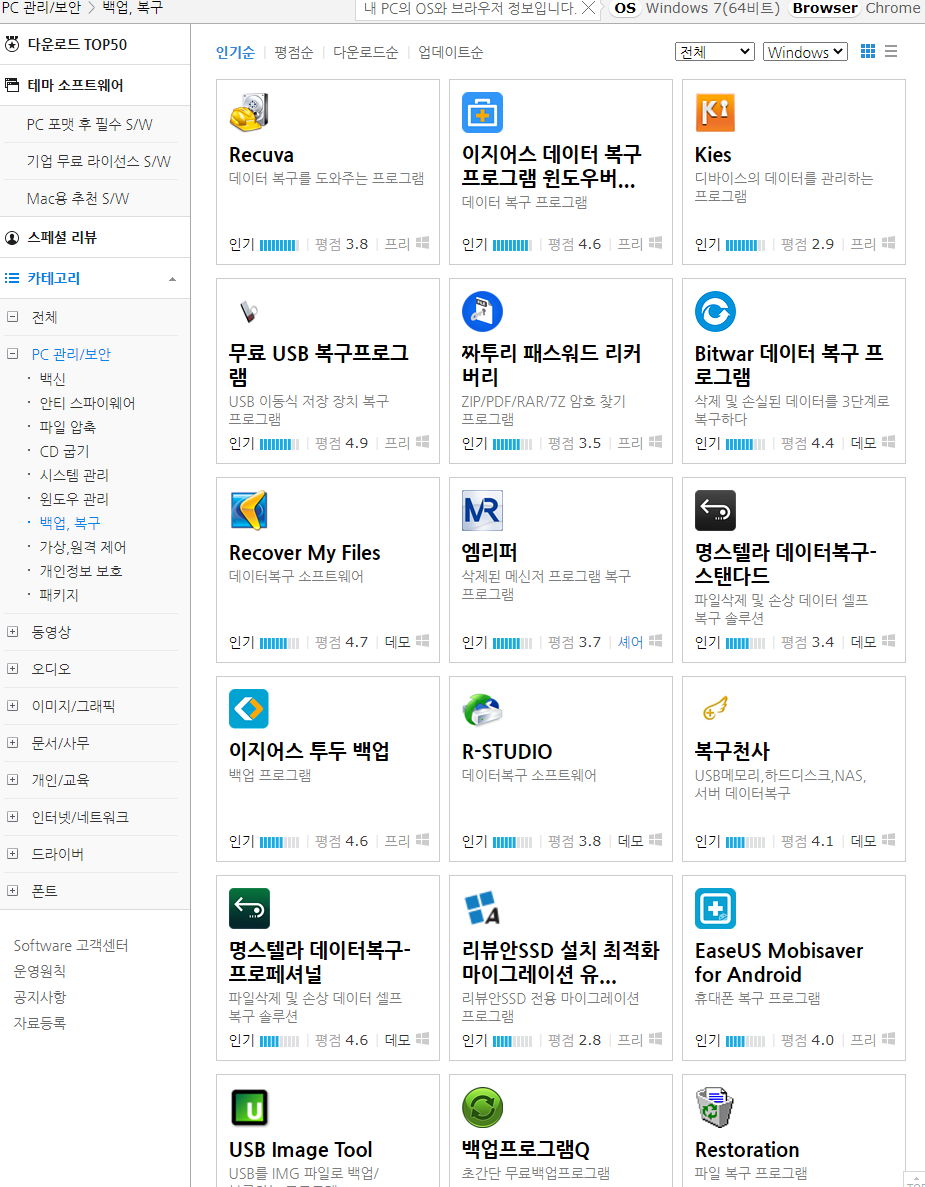Image resolution: width=925 pixels, height=1187 pixels.
Task: Open the orange Kies icon
Action: [x=715, y=112]
